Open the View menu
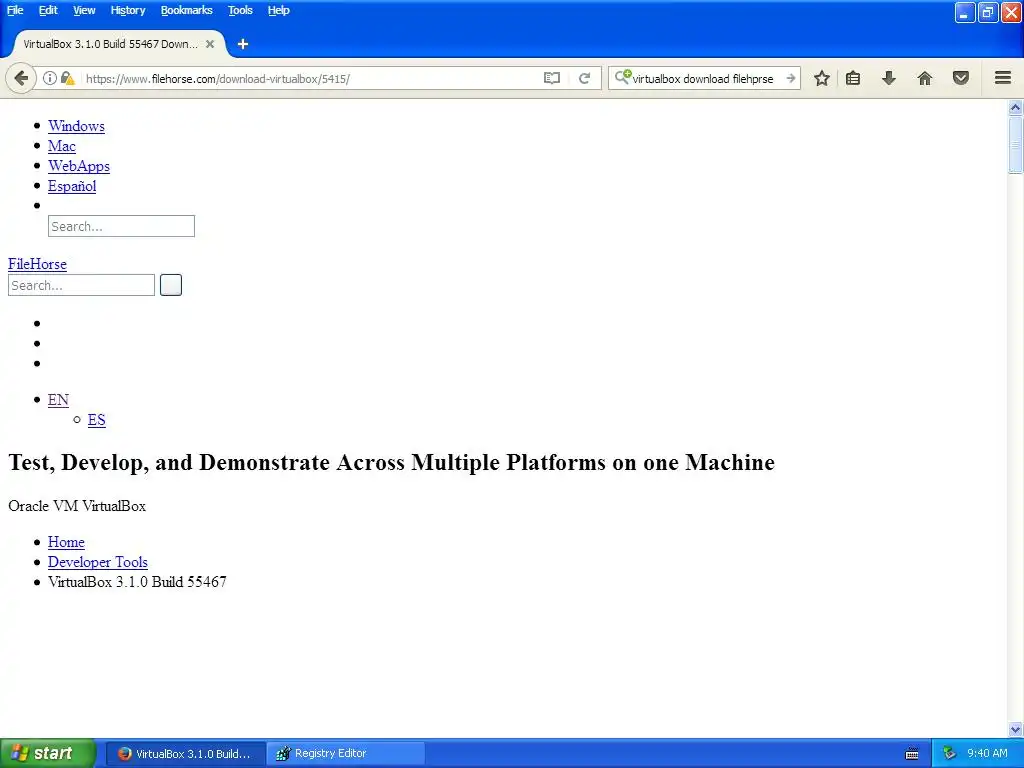Screen dimensions: 1024x768 pyautogui.click(x=84, y=10)
